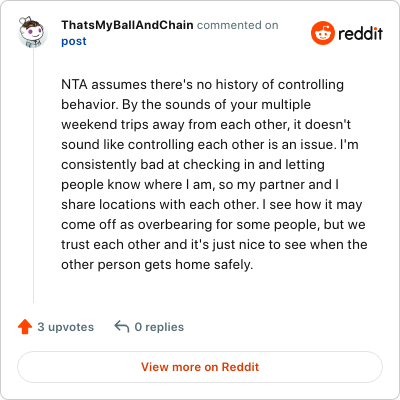400x400 pixels.
Task: Click the line starting "share locations with each other"
Action: pyautogui.click(x=212, y=205)
